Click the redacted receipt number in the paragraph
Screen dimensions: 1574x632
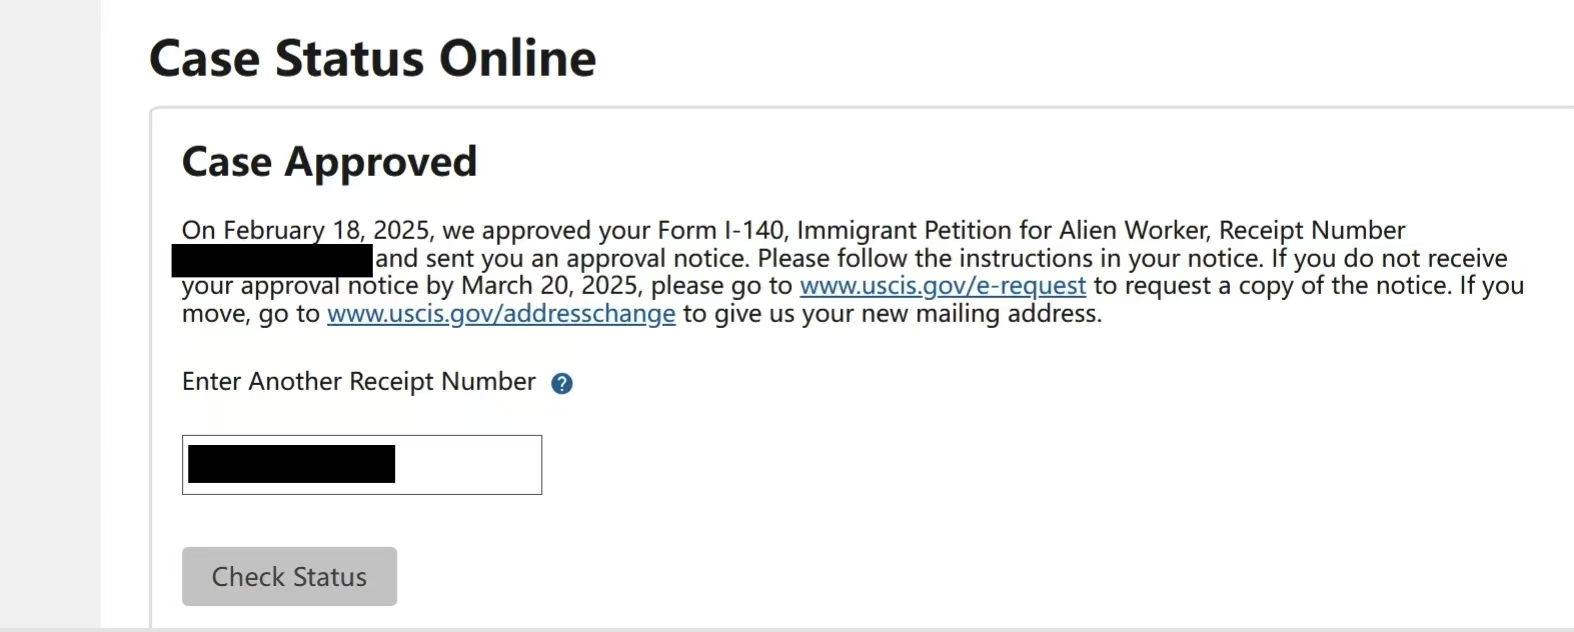pyautogui.click(x=272, y=260)
